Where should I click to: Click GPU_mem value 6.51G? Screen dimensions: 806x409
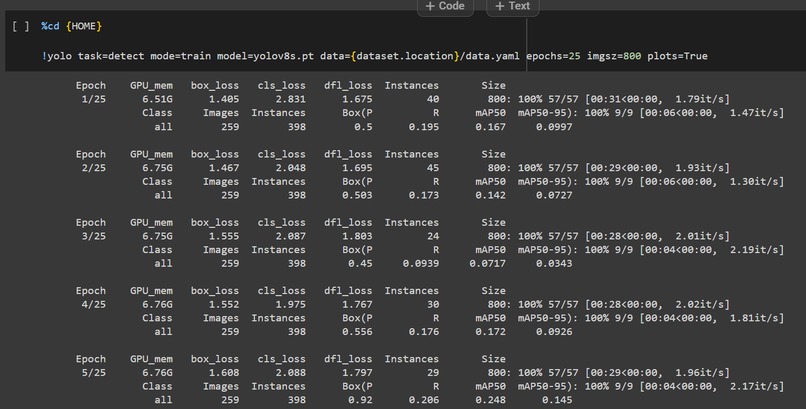point(157,99)
